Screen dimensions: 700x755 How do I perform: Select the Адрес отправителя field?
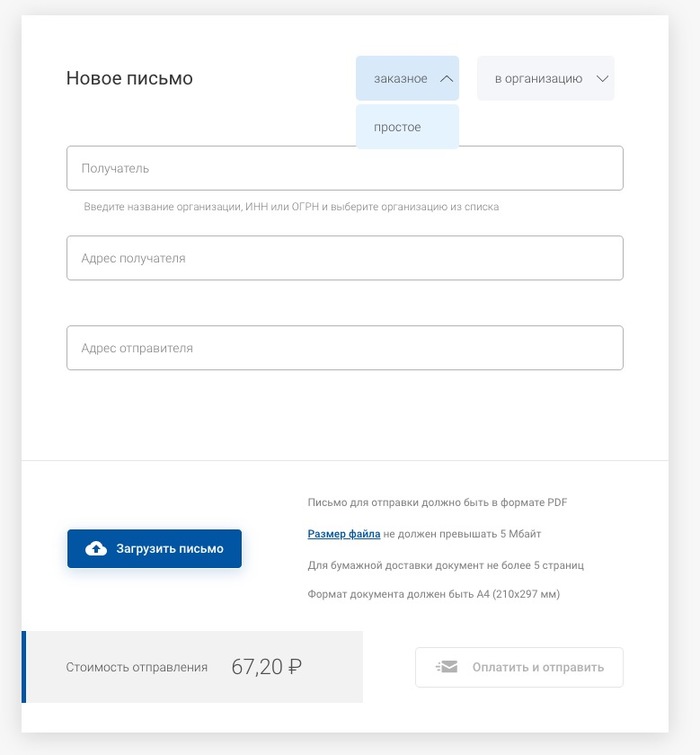click(x=345, y=348)
